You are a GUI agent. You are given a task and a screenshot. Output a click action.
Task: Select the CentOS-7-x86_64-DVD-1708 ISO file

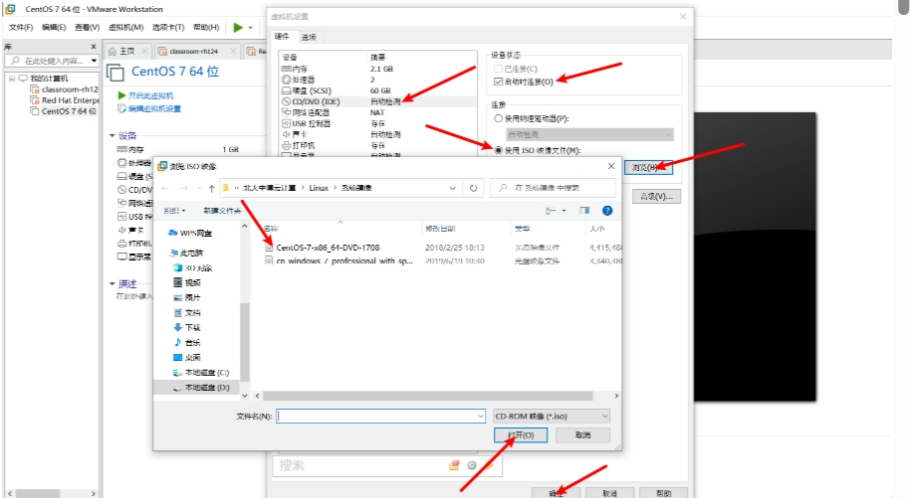click(328, 248)
